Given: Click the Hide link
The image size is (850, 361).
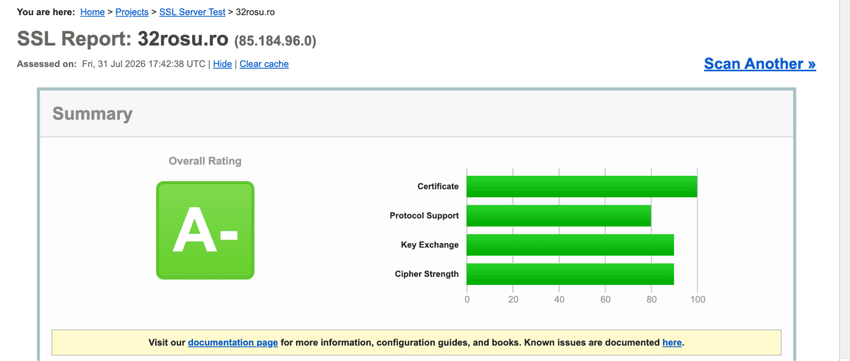Looking at the screenshot, I should tap(222, 64).
